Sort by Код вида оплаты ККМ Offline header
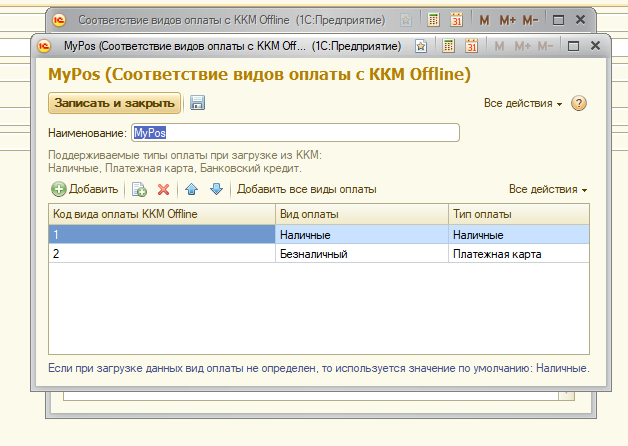The width and height of the screenshot is (628, 446). click(x=162, y=214)
